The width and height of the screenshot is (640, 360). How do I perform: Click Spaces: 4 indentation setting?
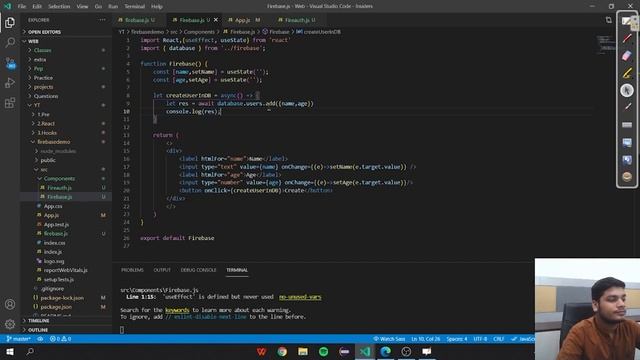click(x=457, y=339)
